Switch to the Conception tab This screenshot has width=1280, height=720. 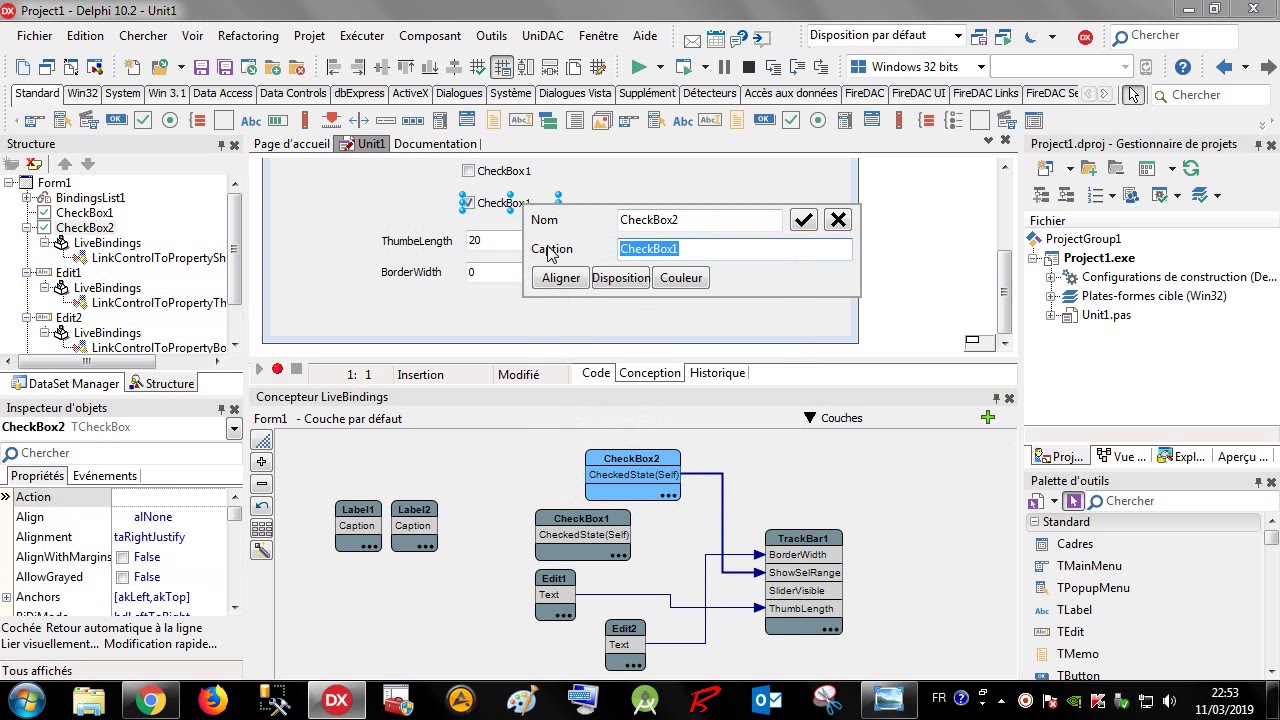[x=649, y=373]
